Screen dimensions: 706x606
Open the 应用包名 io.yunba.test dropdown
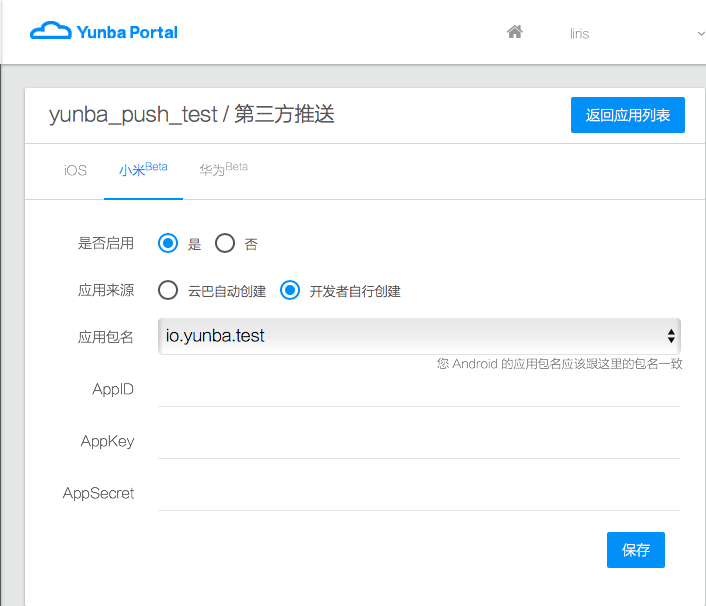tap(419, 336)
